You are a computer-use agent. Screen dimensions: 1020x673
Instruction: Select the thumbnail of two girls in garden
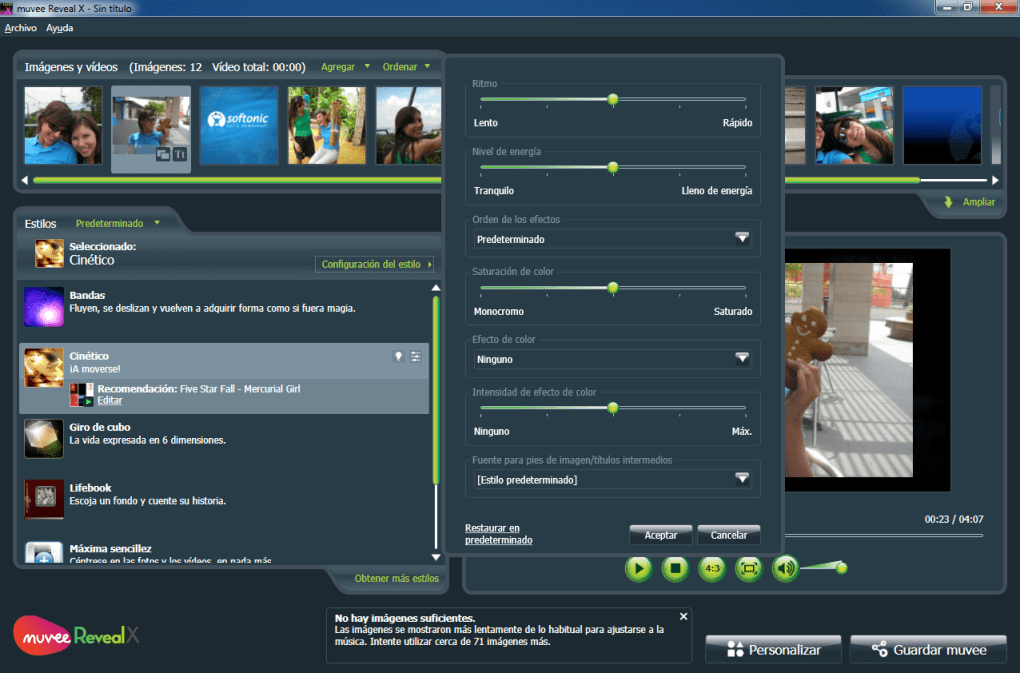[327, 125]
